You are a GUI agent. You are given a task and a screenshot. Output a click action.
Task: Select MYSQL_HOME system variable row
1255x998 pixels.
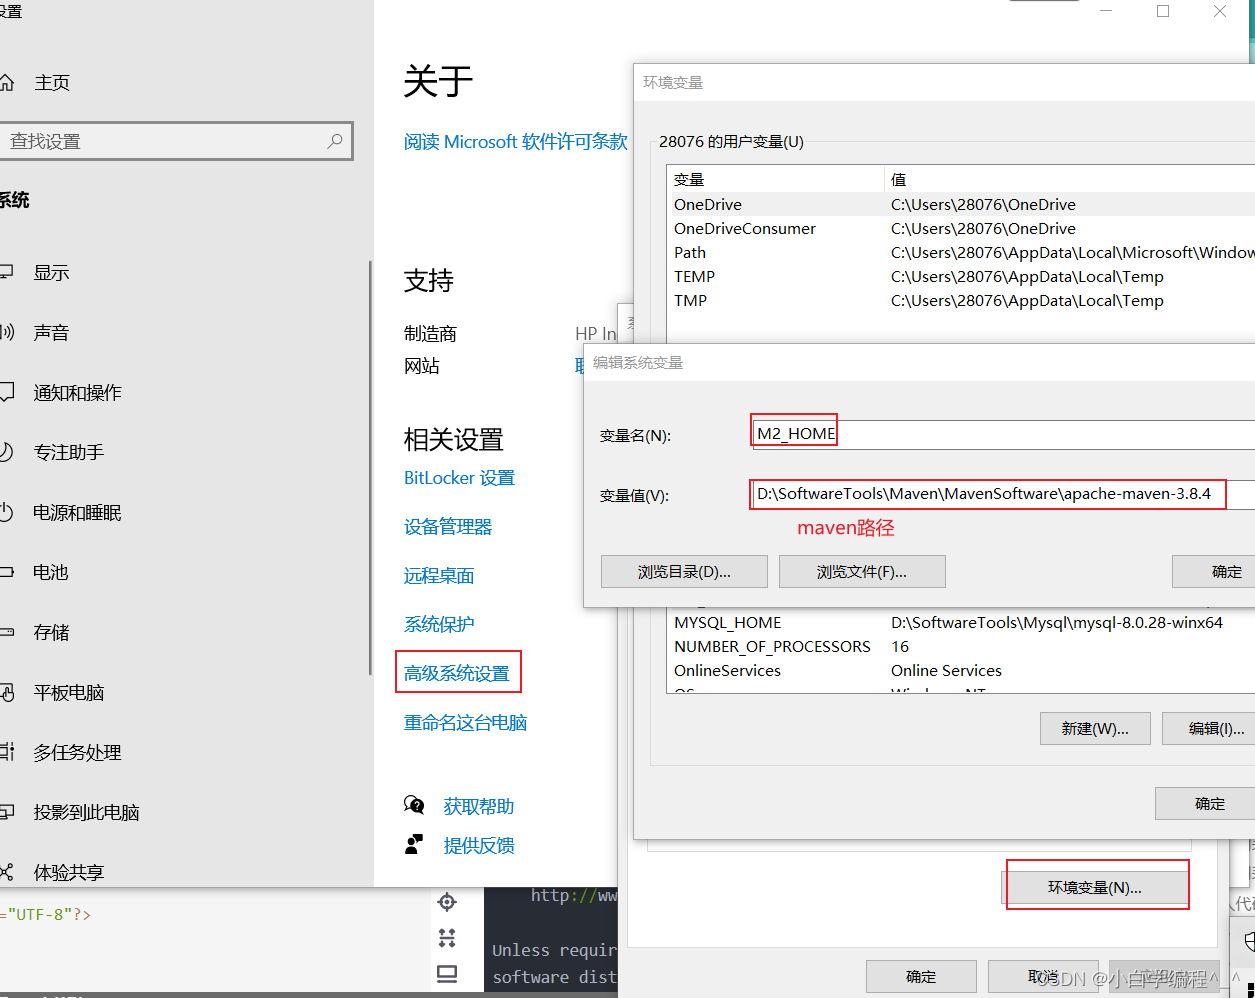tap(961, 623)
